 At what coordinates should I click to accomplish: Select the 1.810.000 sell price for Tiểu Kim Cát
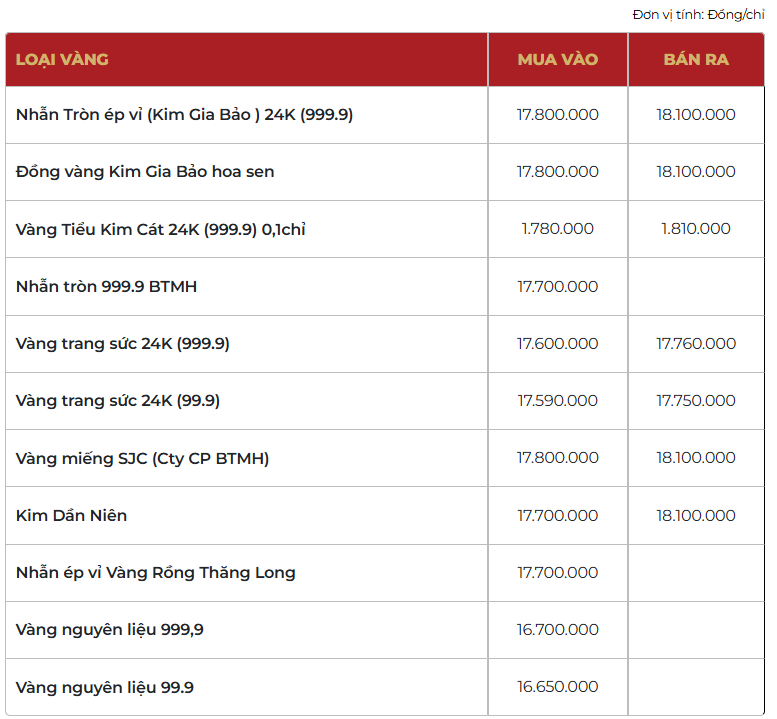(696, 229)
